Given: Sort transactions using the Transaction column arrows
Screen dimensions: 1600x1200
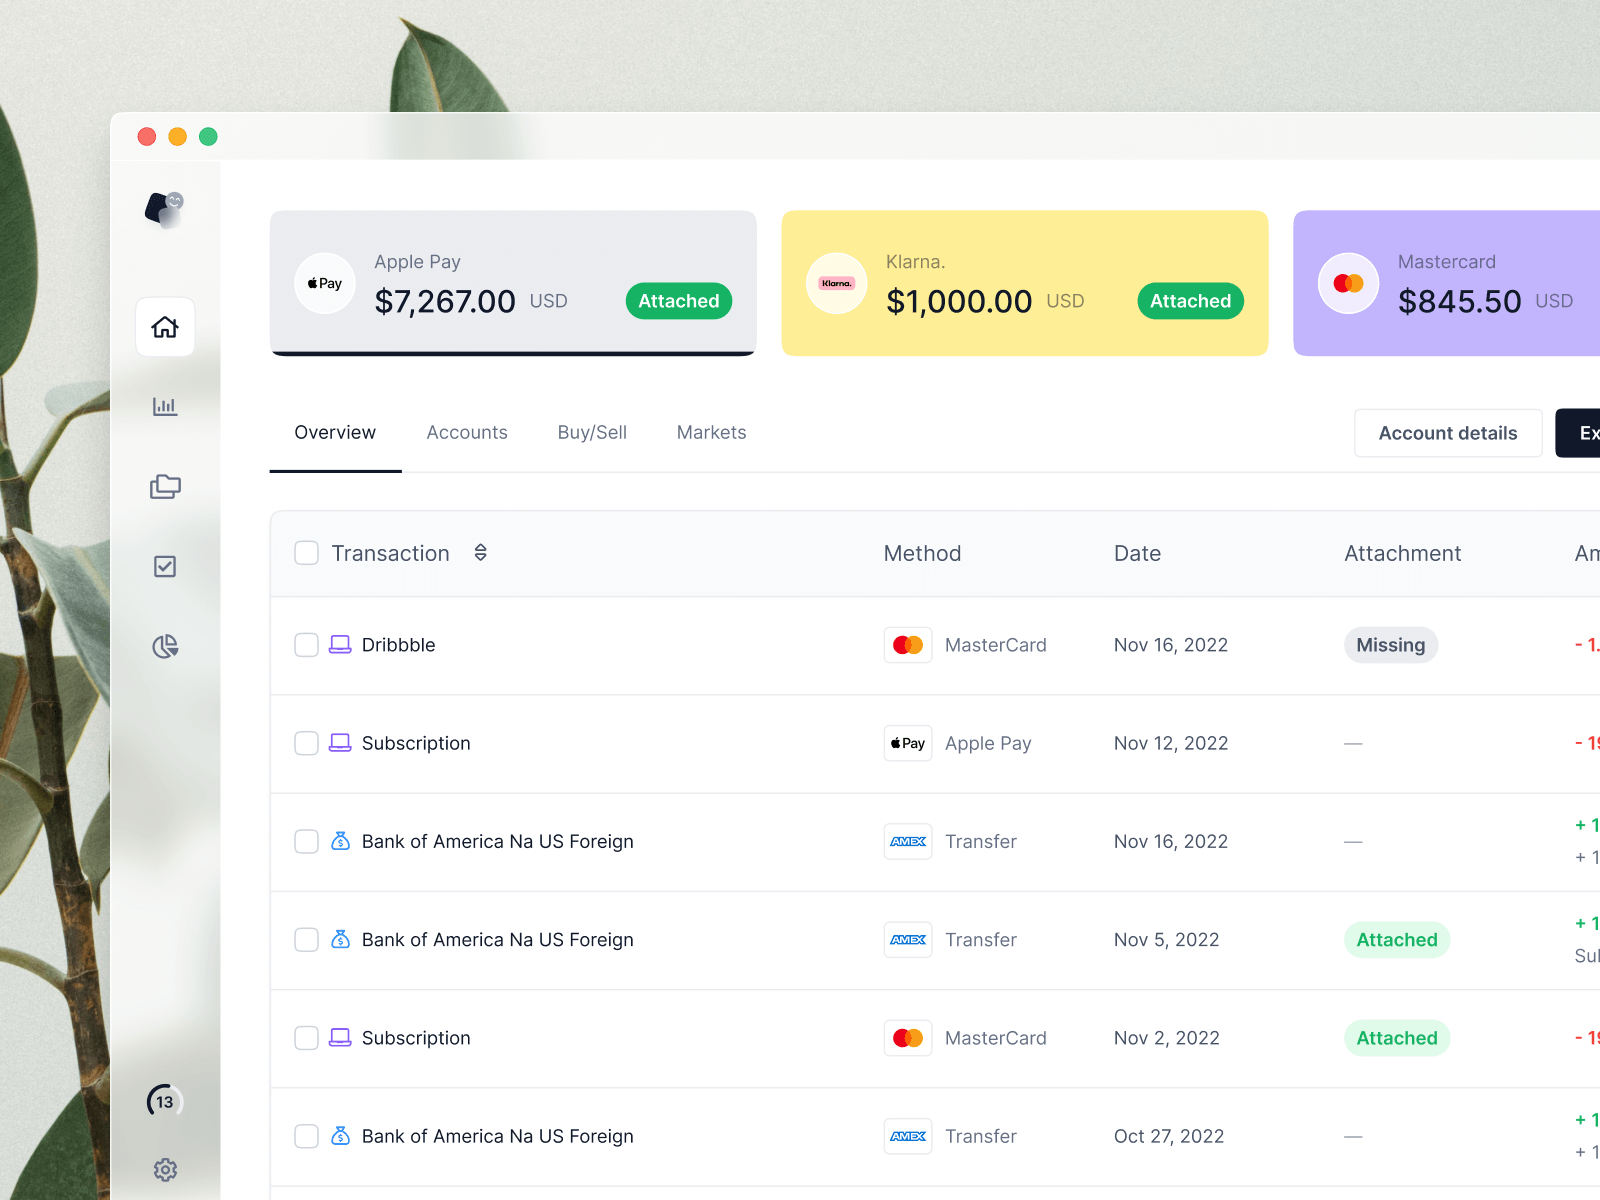Looking at the screenshot, I should [x=480, y=552].
